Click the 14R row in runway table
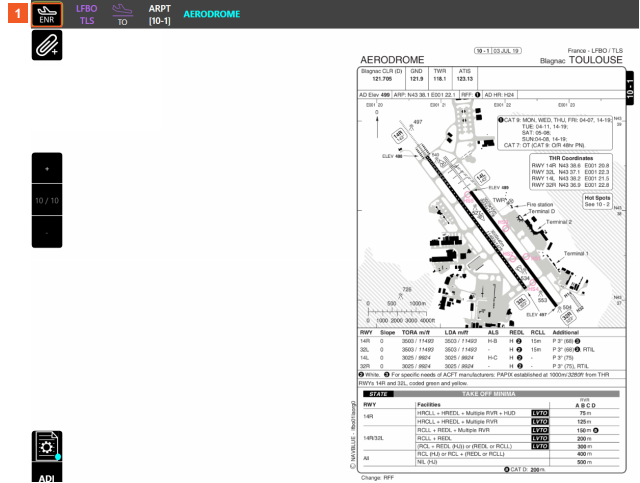The image size is (640, 483). point(491,341)
